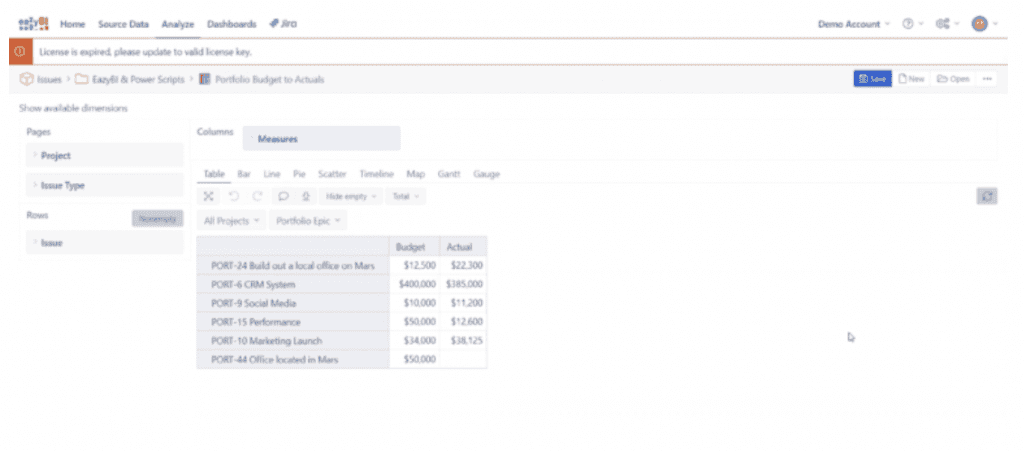Select row PORT-9 Social Media
Screen dimensions: 1024x451
pos(293,303)
